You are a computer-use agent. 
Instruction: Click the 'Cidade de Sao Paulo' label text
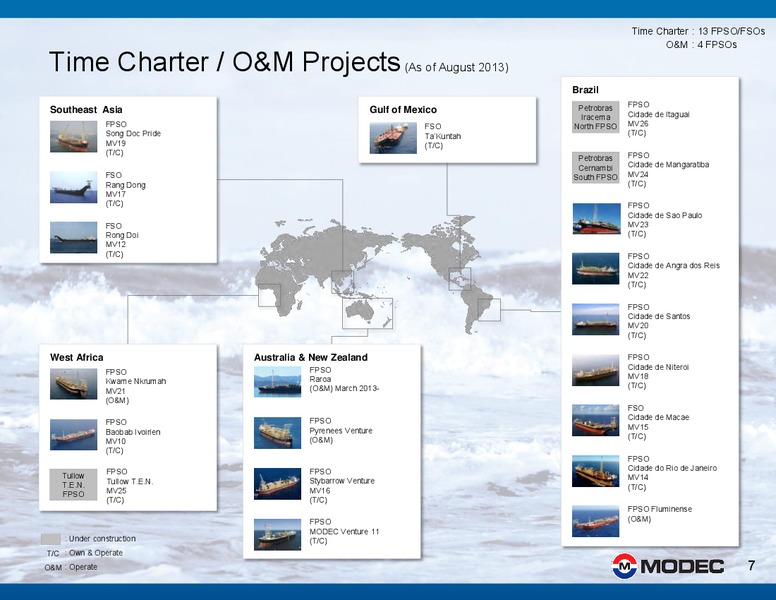(x=665, y=215)
